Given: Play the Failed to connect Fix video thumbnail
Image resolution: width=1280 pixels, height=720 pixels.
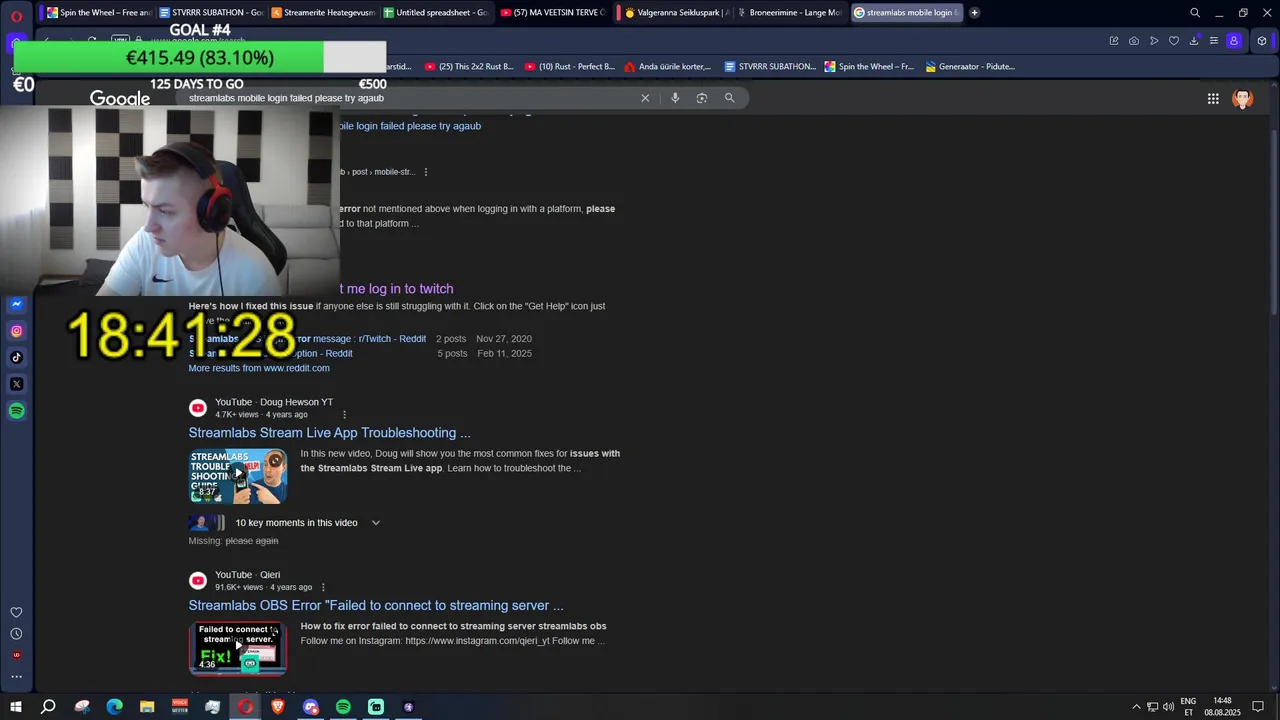Looking at the screenshot, I should 238,649.
